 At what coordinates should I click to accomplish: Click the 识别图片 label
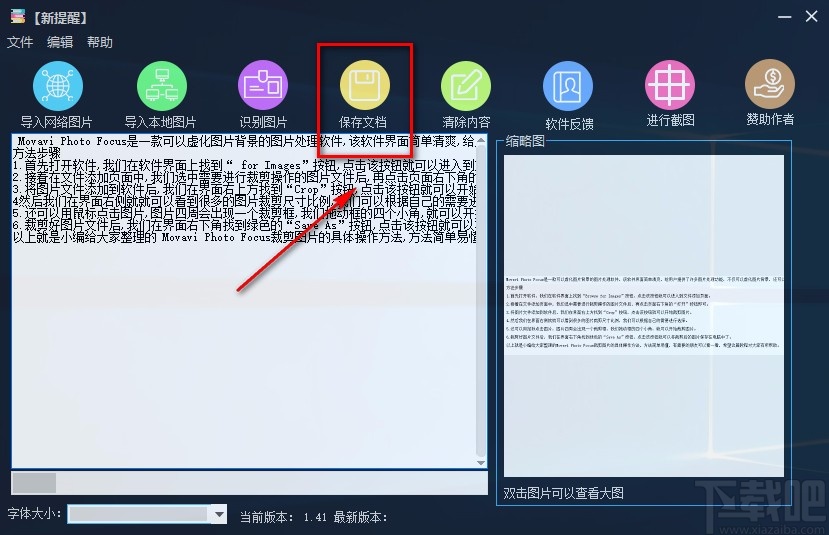click(x=263, y=122)
